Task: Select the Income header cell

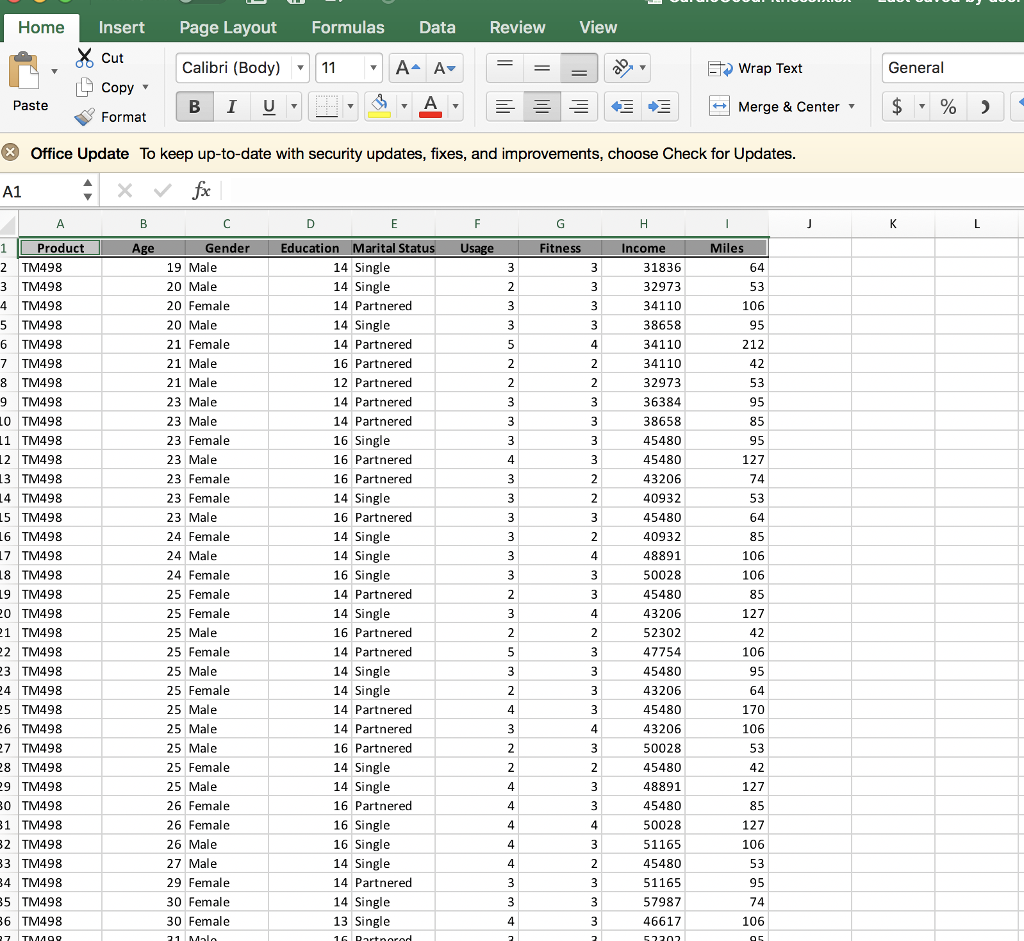Action: tap(643, 248)
